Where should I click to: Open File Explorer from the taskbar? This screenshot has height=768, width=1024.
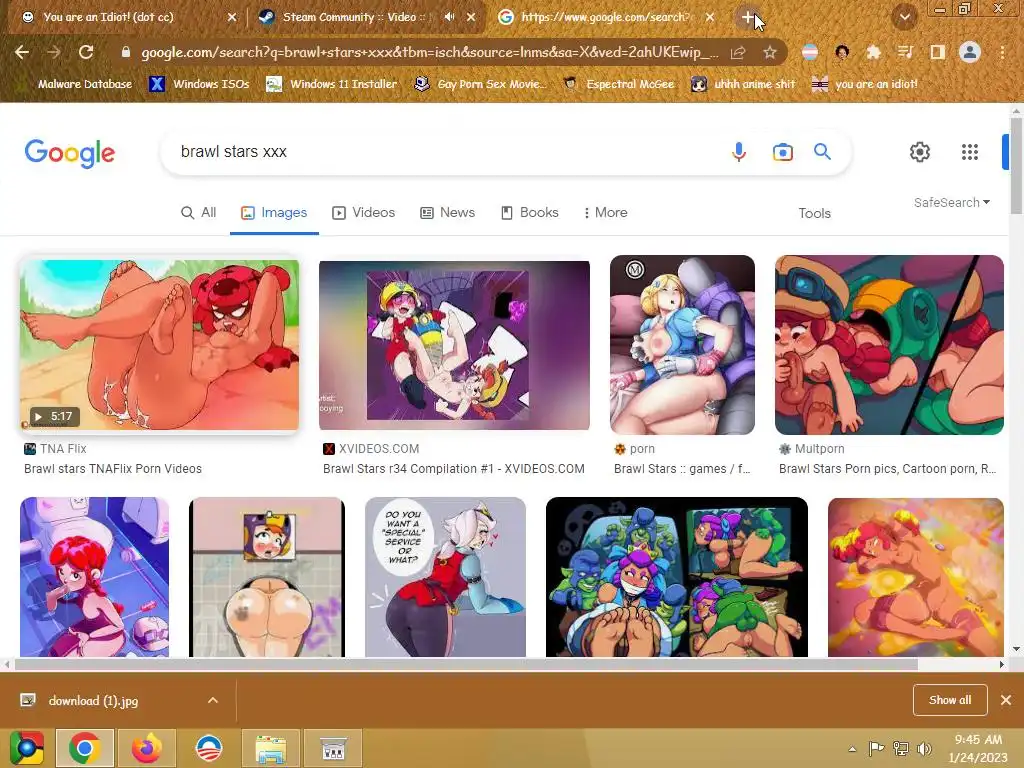pos(270,748)
